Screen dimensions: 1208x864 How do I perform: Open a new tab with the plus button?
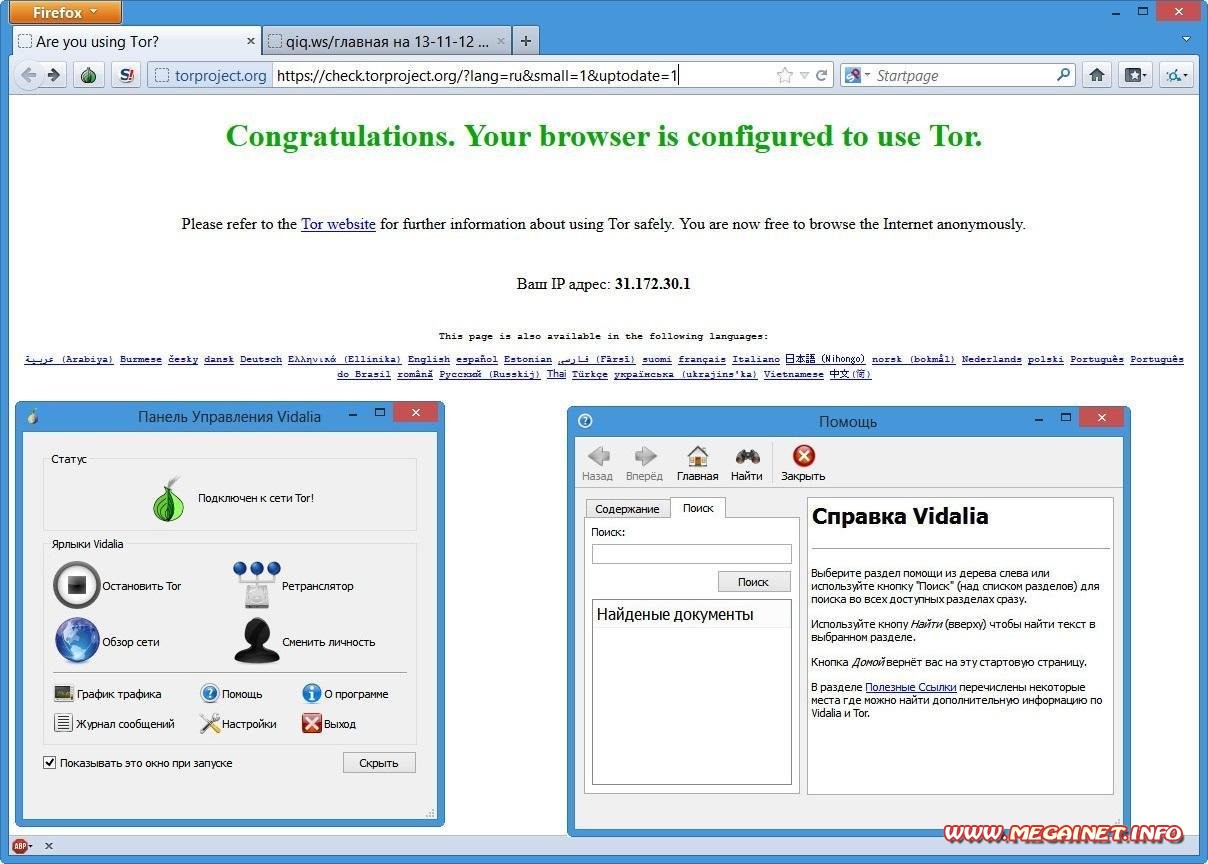point(525,41)
